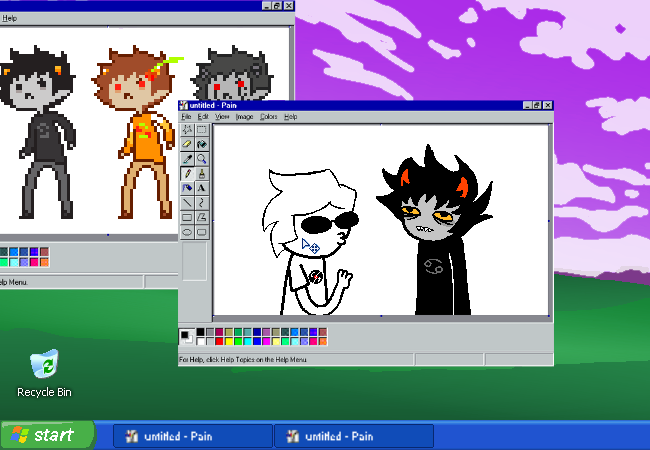Image resolution: width=650 pixels, height=450 pixels.
Task: Choose the yellow swatch in front palette
Action: tap(229, 341)
